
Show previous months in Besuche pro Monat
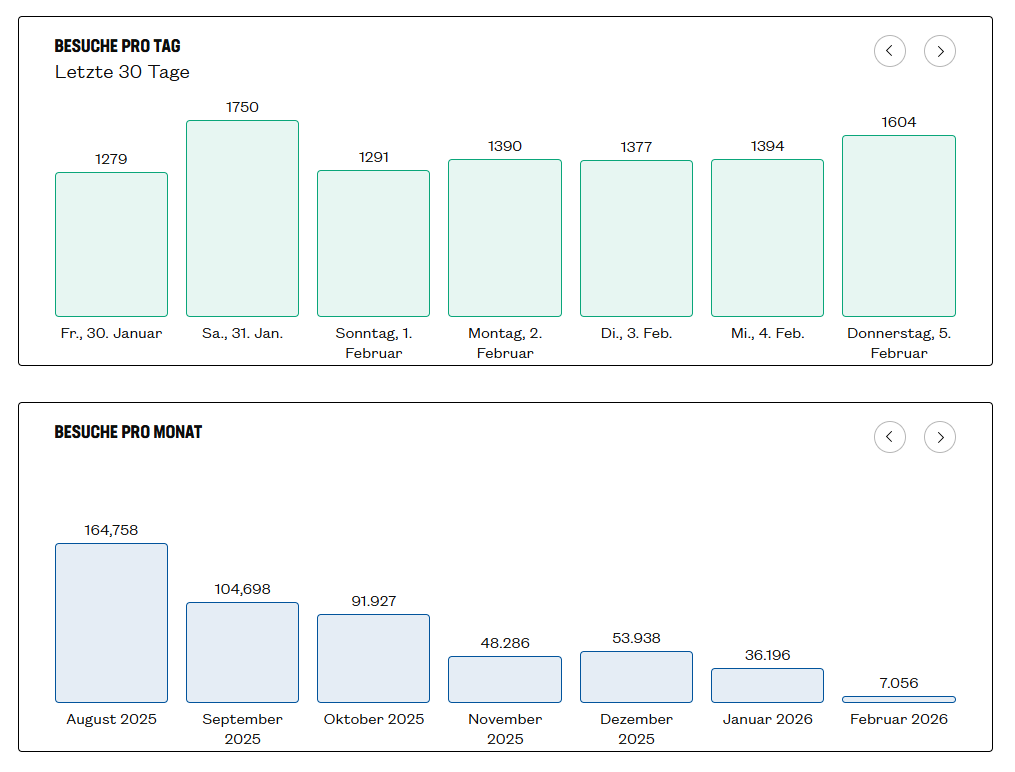click(x=889, y=437)
